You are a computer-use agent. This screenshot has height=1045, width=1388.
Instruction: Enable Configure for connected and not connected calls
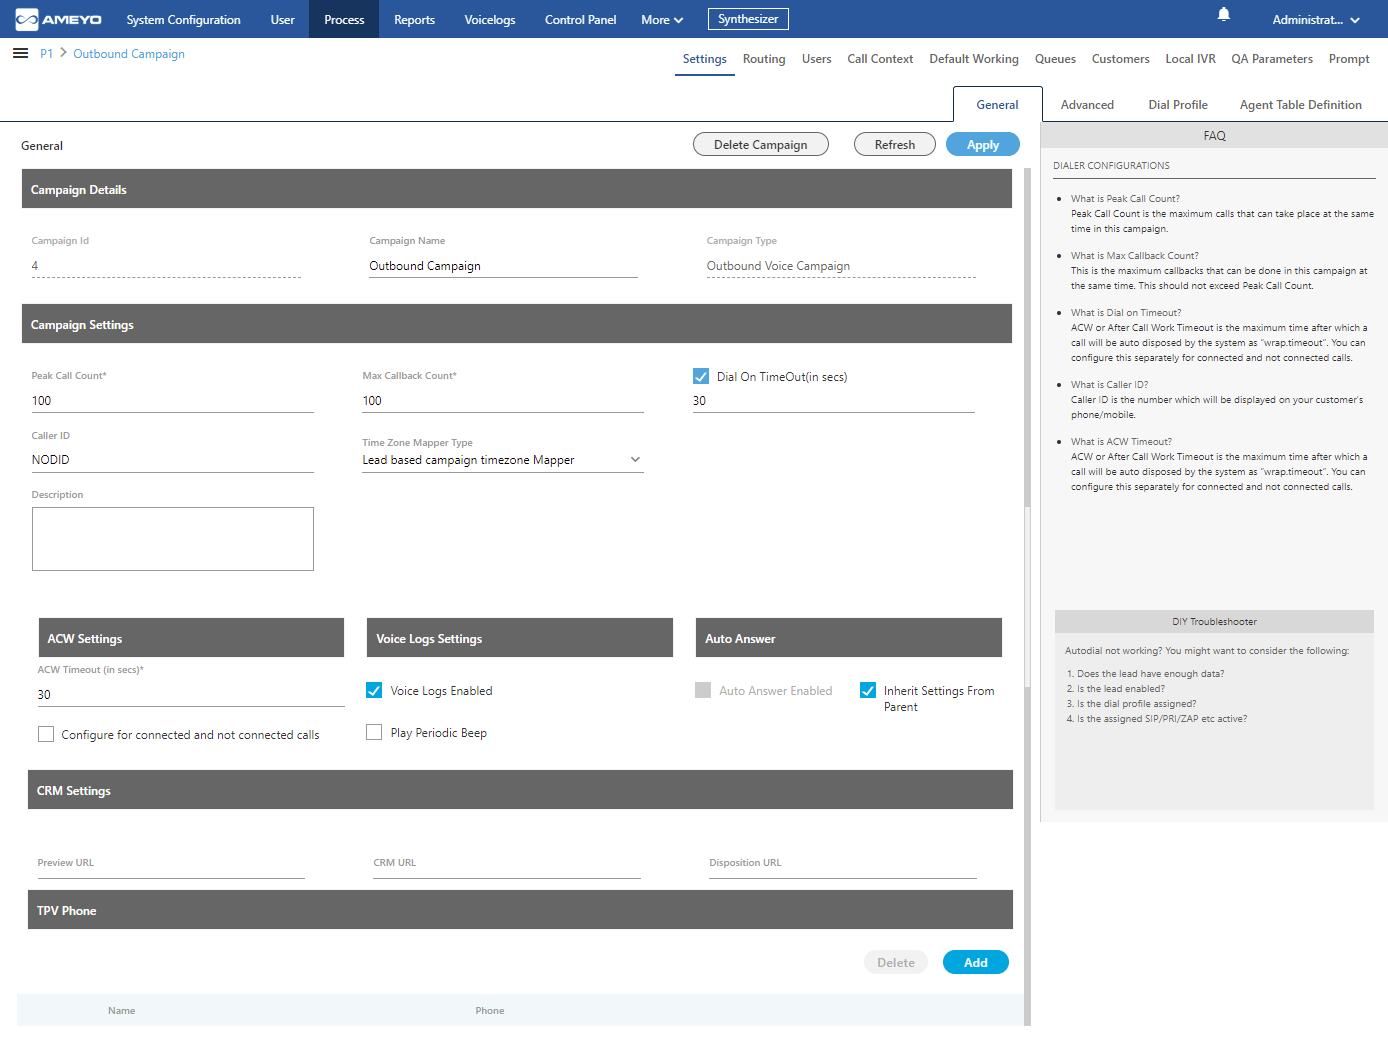(46, 734)
